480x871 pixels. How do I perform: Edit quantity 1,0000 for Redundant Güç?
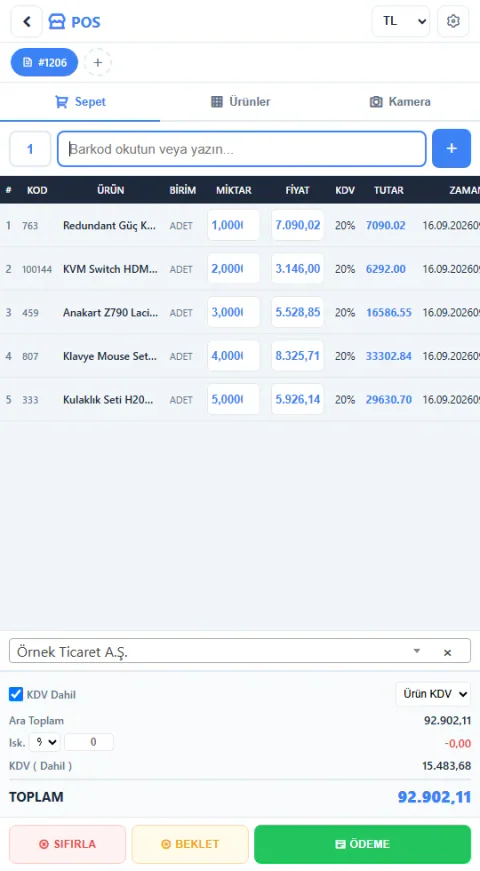(233, 225)
